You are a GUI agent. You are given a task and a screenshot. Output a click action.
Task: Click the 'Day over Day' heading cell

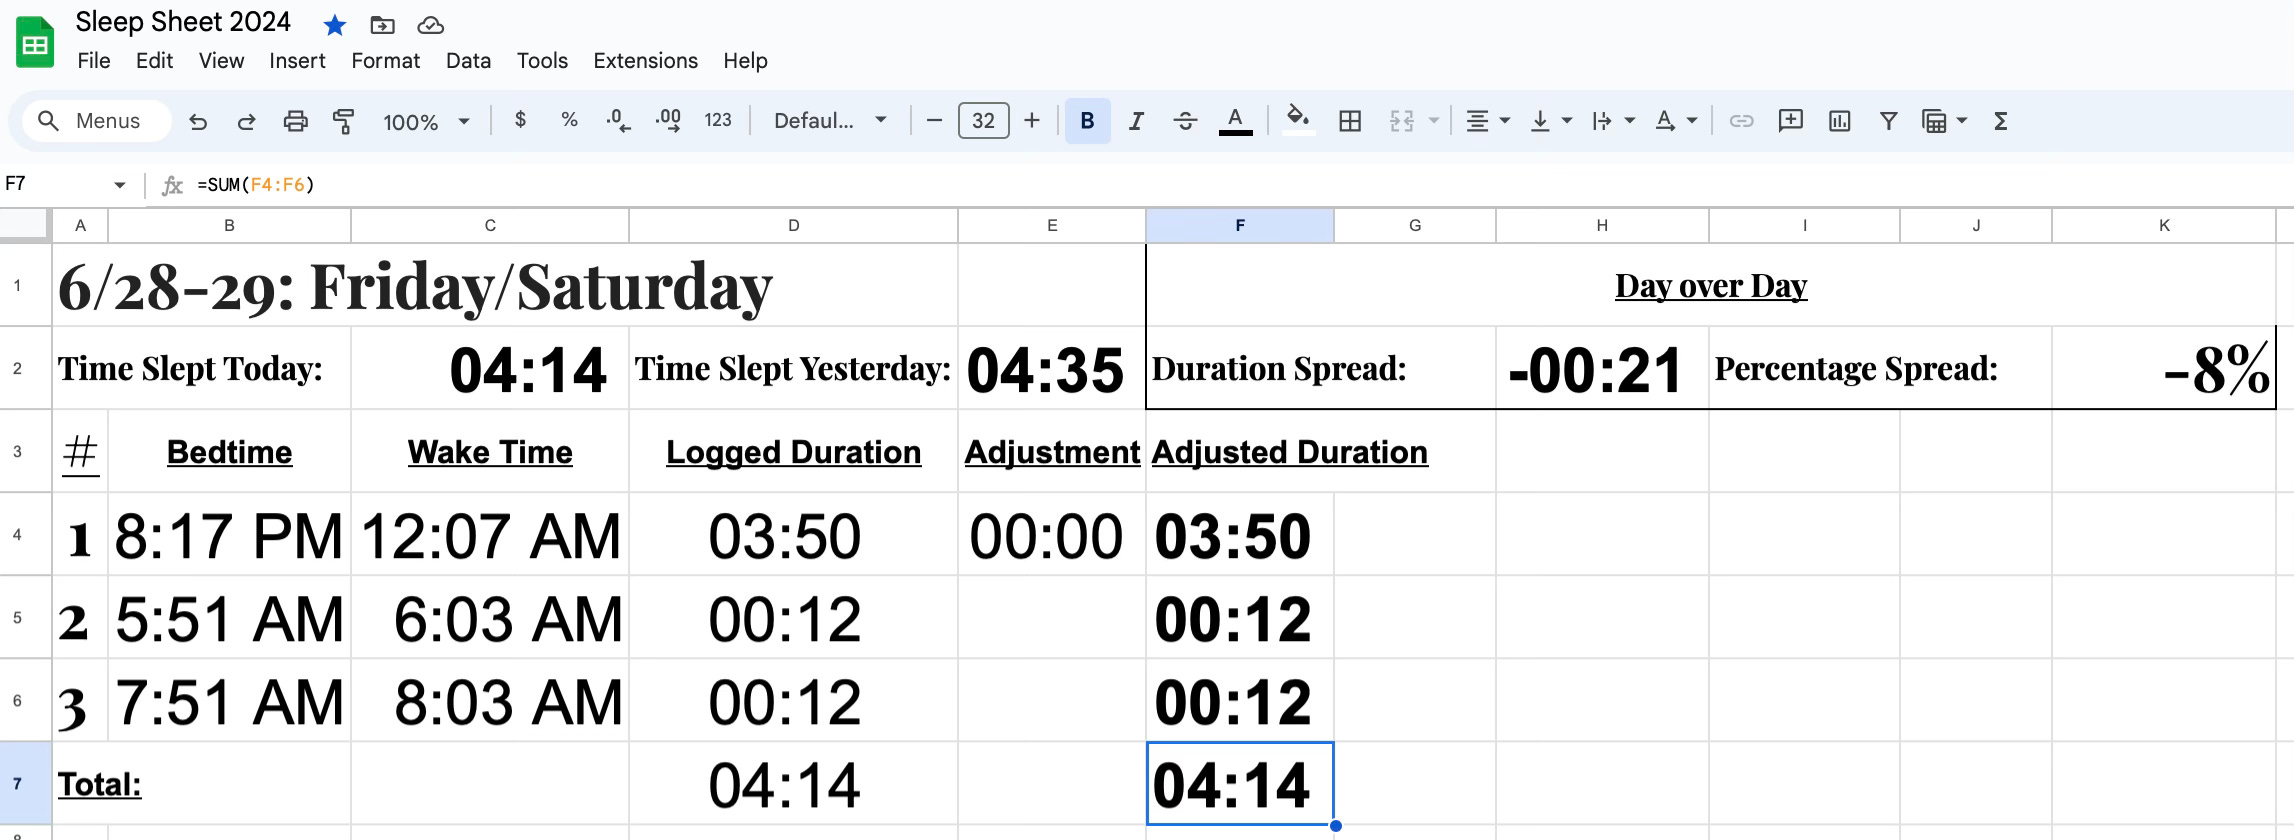[1711, 285]
